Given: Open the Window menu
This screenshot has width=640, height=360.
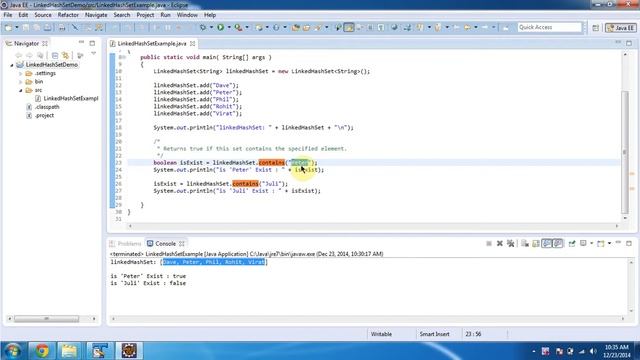Looking at the screenshot, I should coord(187,15).
